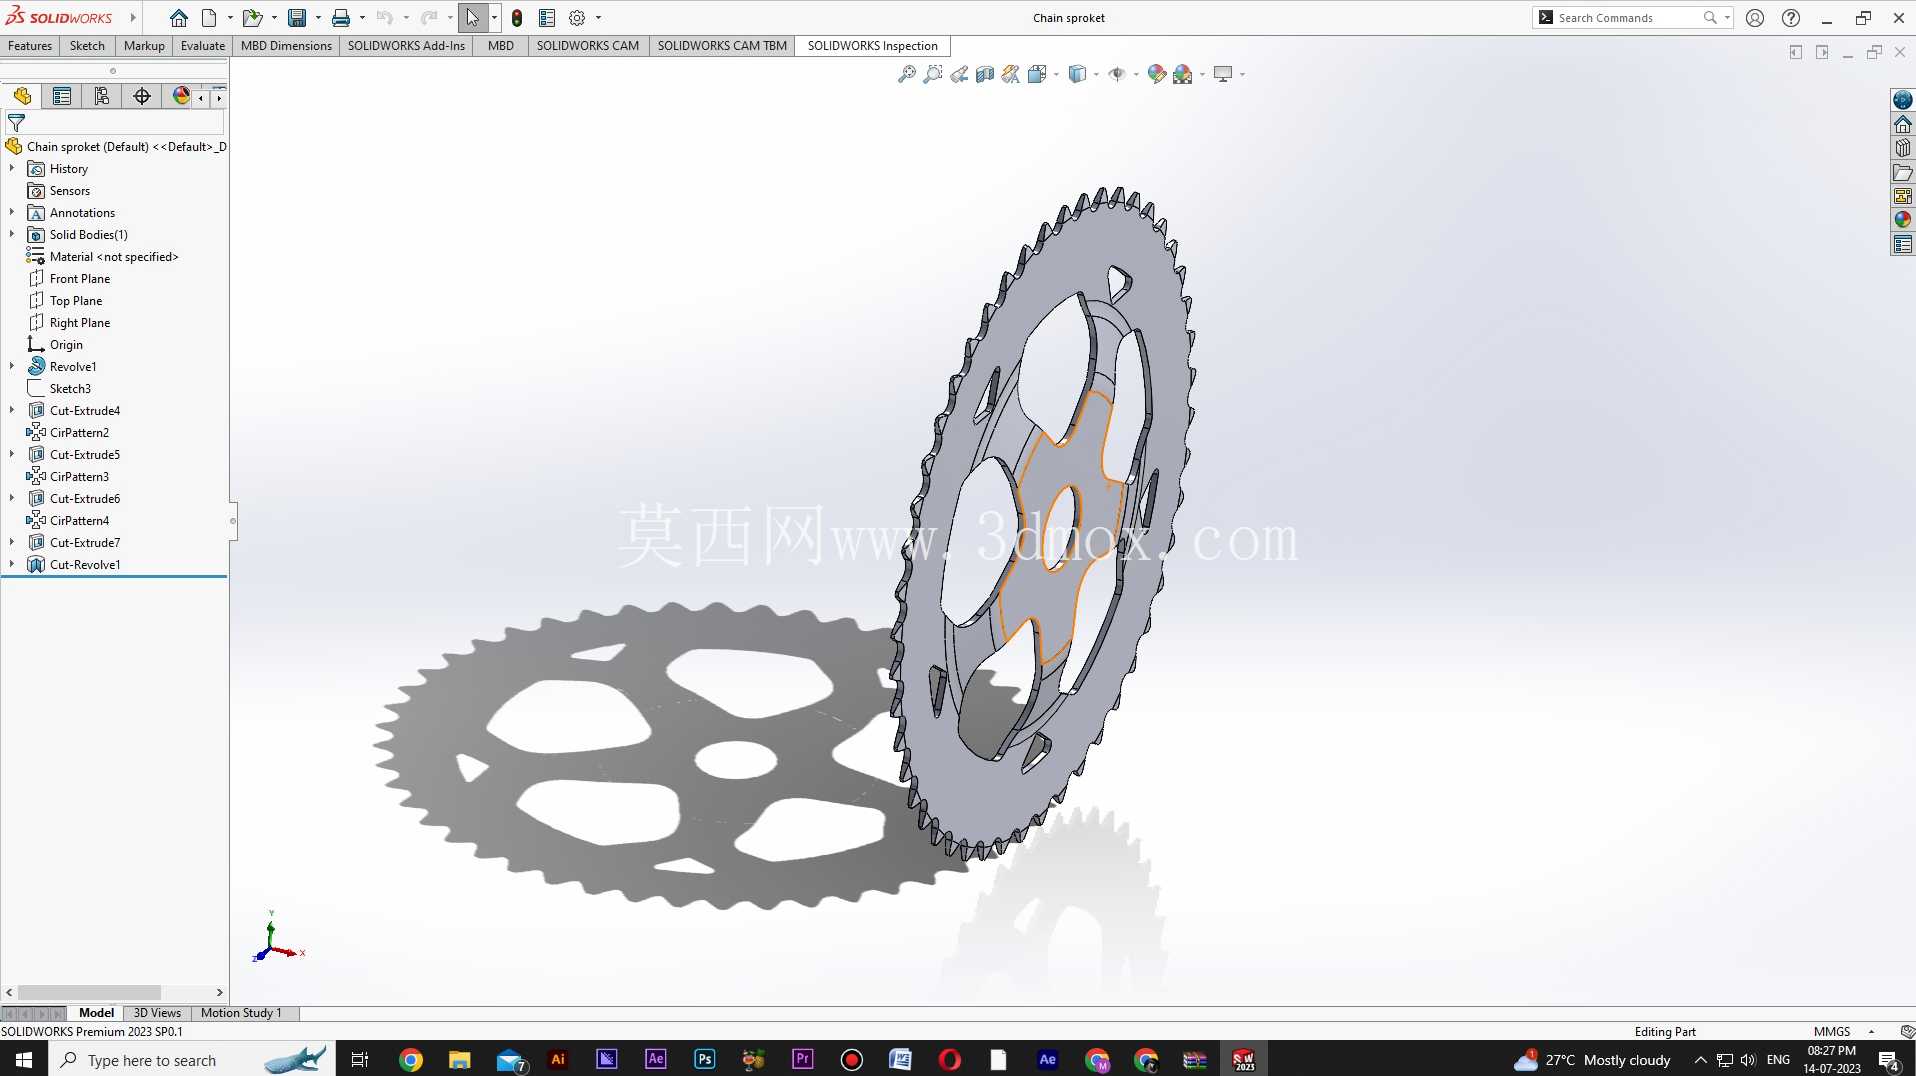Open the Help question mark button
The height and width of the screenshot is (1076, 1916).
point(1791,18)
